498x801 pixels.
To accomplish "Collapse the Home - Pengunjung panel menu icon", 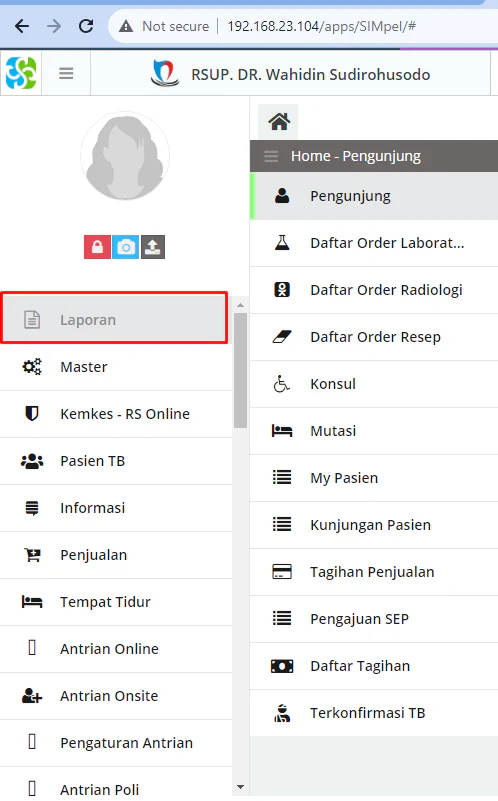I will pyautogui.click(x=271, y=156).
